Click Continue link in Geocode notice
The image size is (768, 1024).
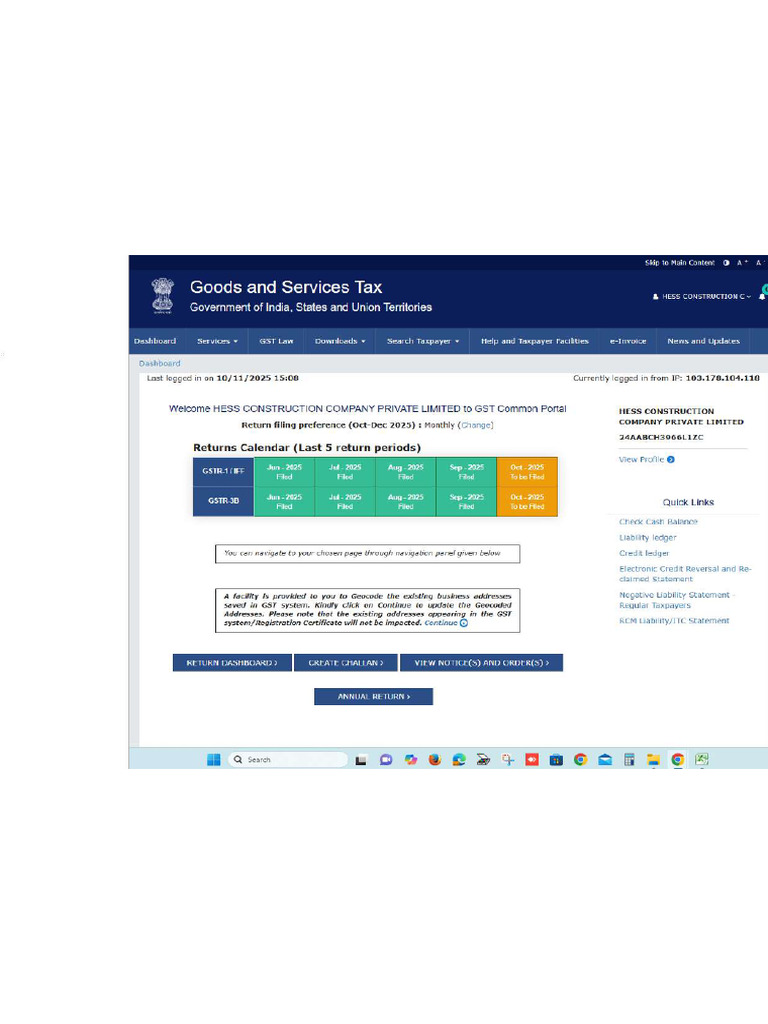446,623
